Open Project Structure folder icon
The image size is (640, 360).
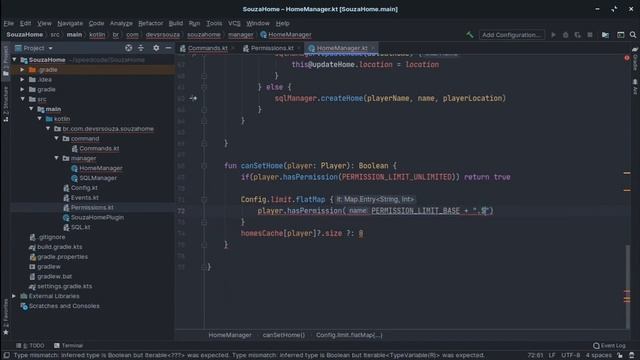605,35
